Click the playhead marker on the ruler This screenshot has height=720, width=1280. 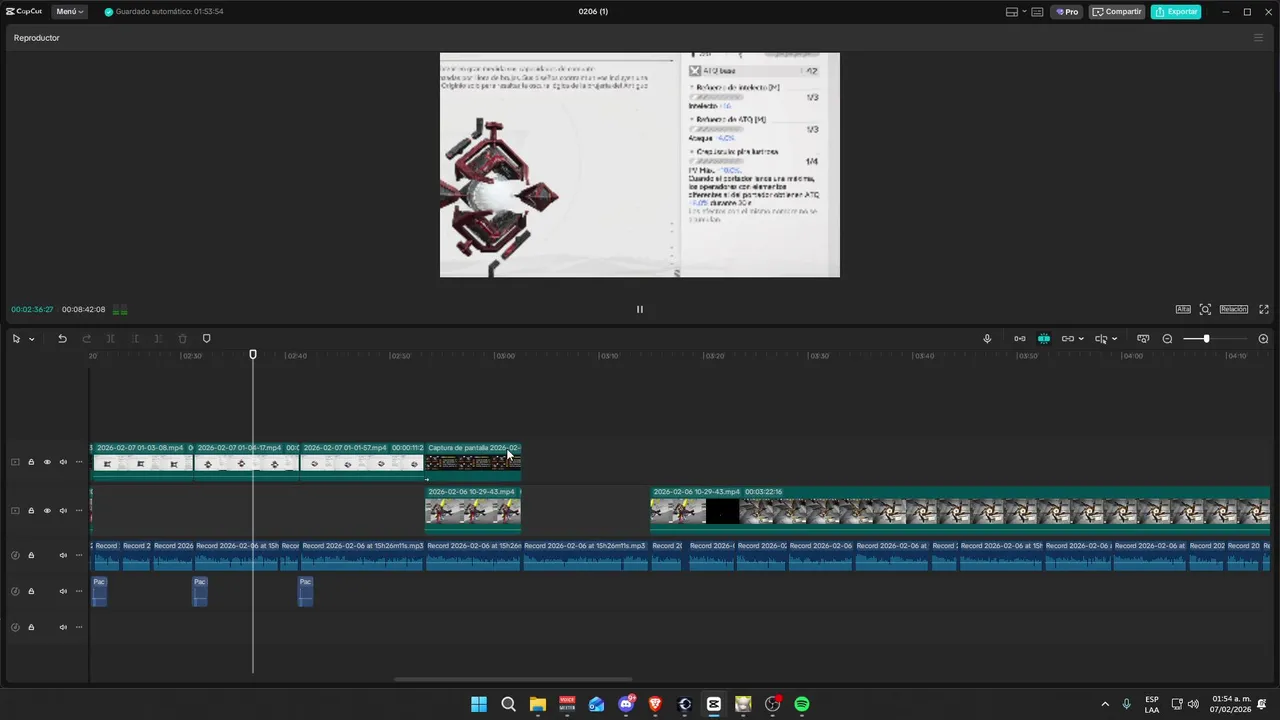pos(253,355)
